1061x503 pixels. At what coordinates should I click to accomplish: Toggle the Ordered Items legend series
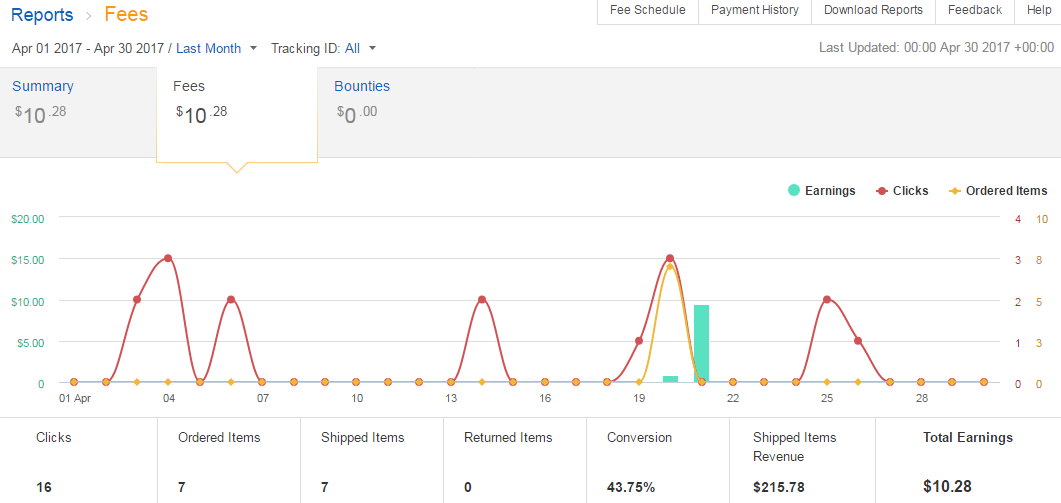pyautogui.click(x=998, y=191)
